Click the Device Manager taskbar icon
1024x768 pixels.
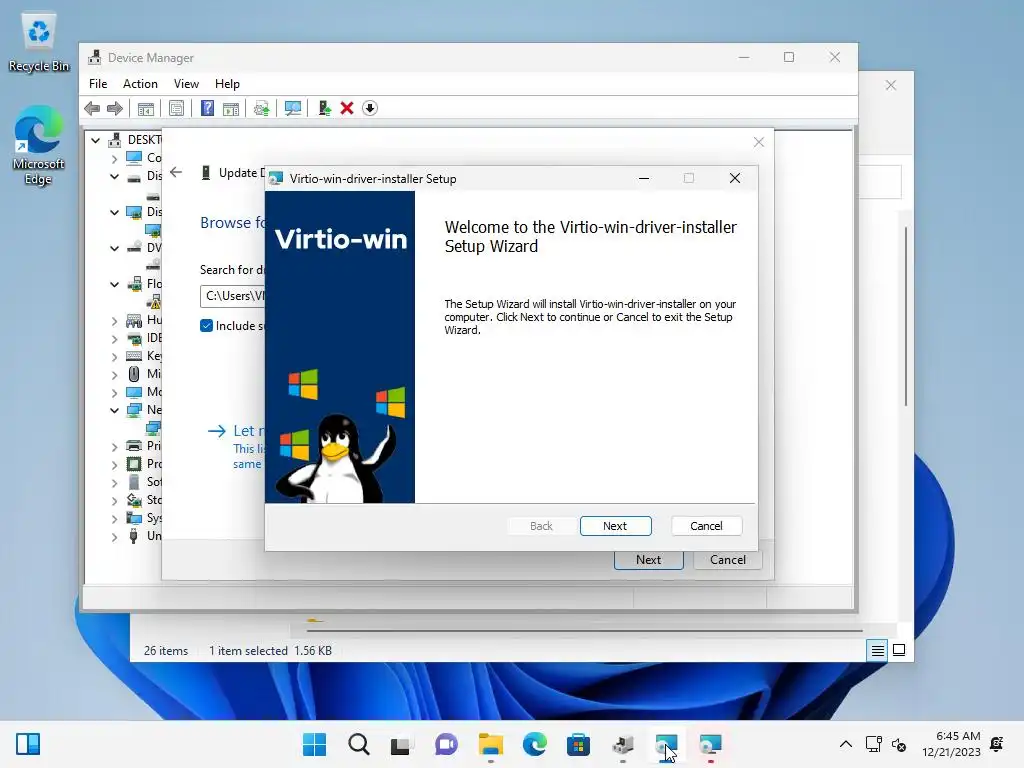coord(622,744)
